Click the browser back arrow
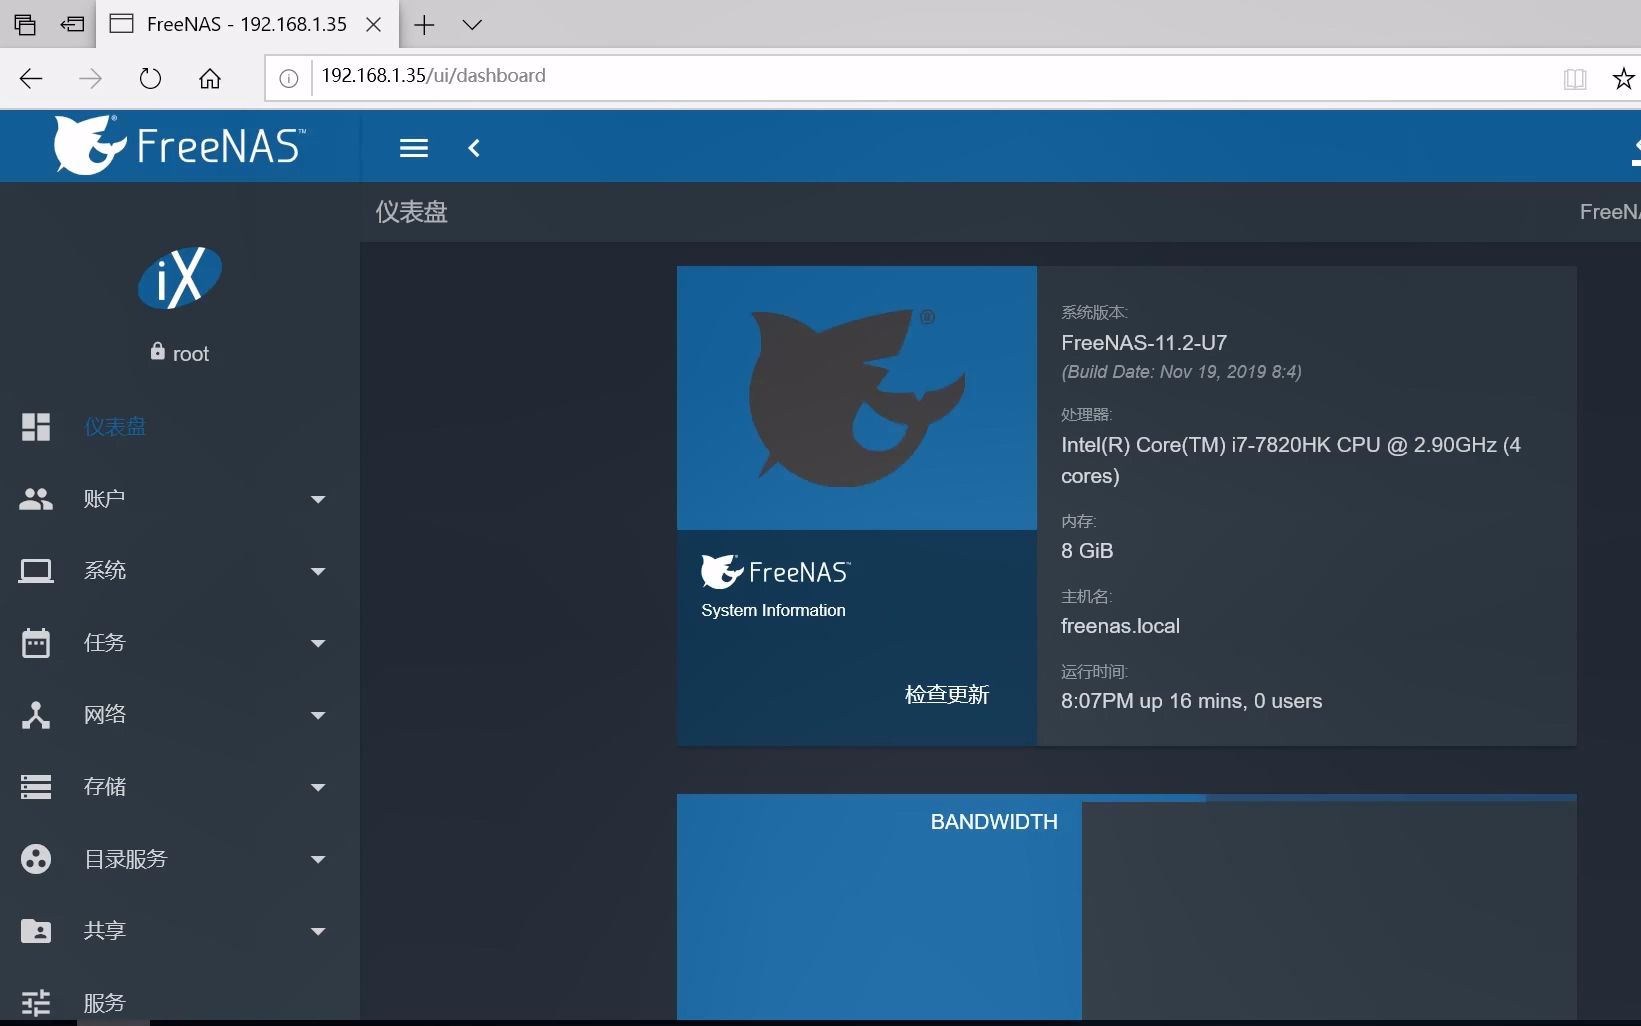 coord(31,78)
